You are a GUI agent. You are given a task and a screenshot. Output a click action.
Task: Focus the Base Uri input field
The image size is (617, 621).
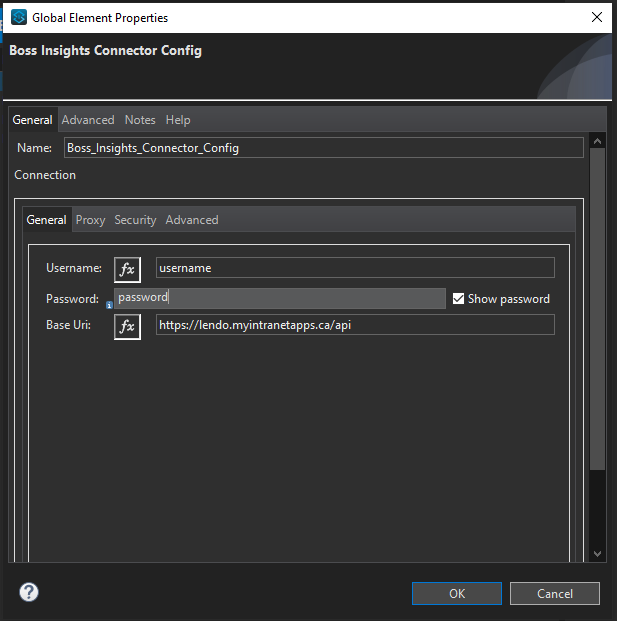pyautogui.click(x=354, y=325)
